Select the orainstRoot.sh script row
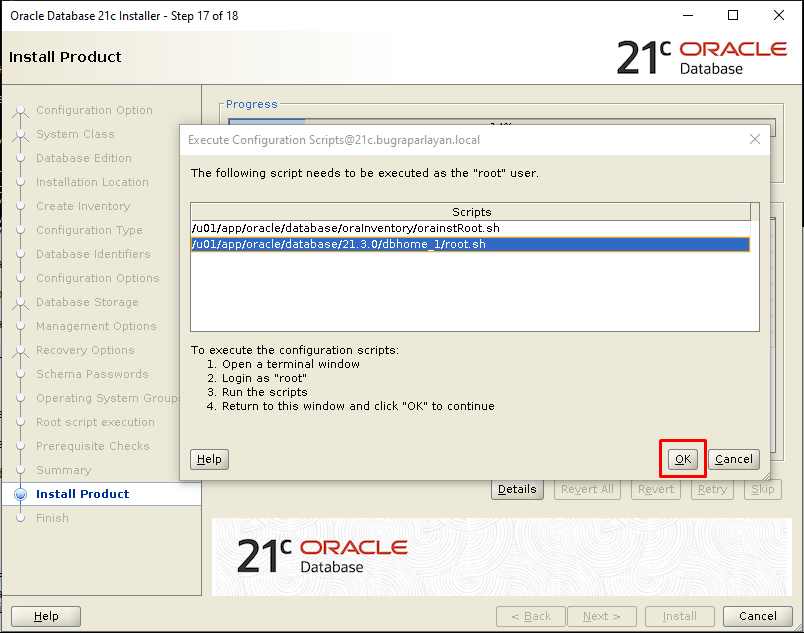The image size is (804, 633). pyautogui.click(x=470, y=228)
